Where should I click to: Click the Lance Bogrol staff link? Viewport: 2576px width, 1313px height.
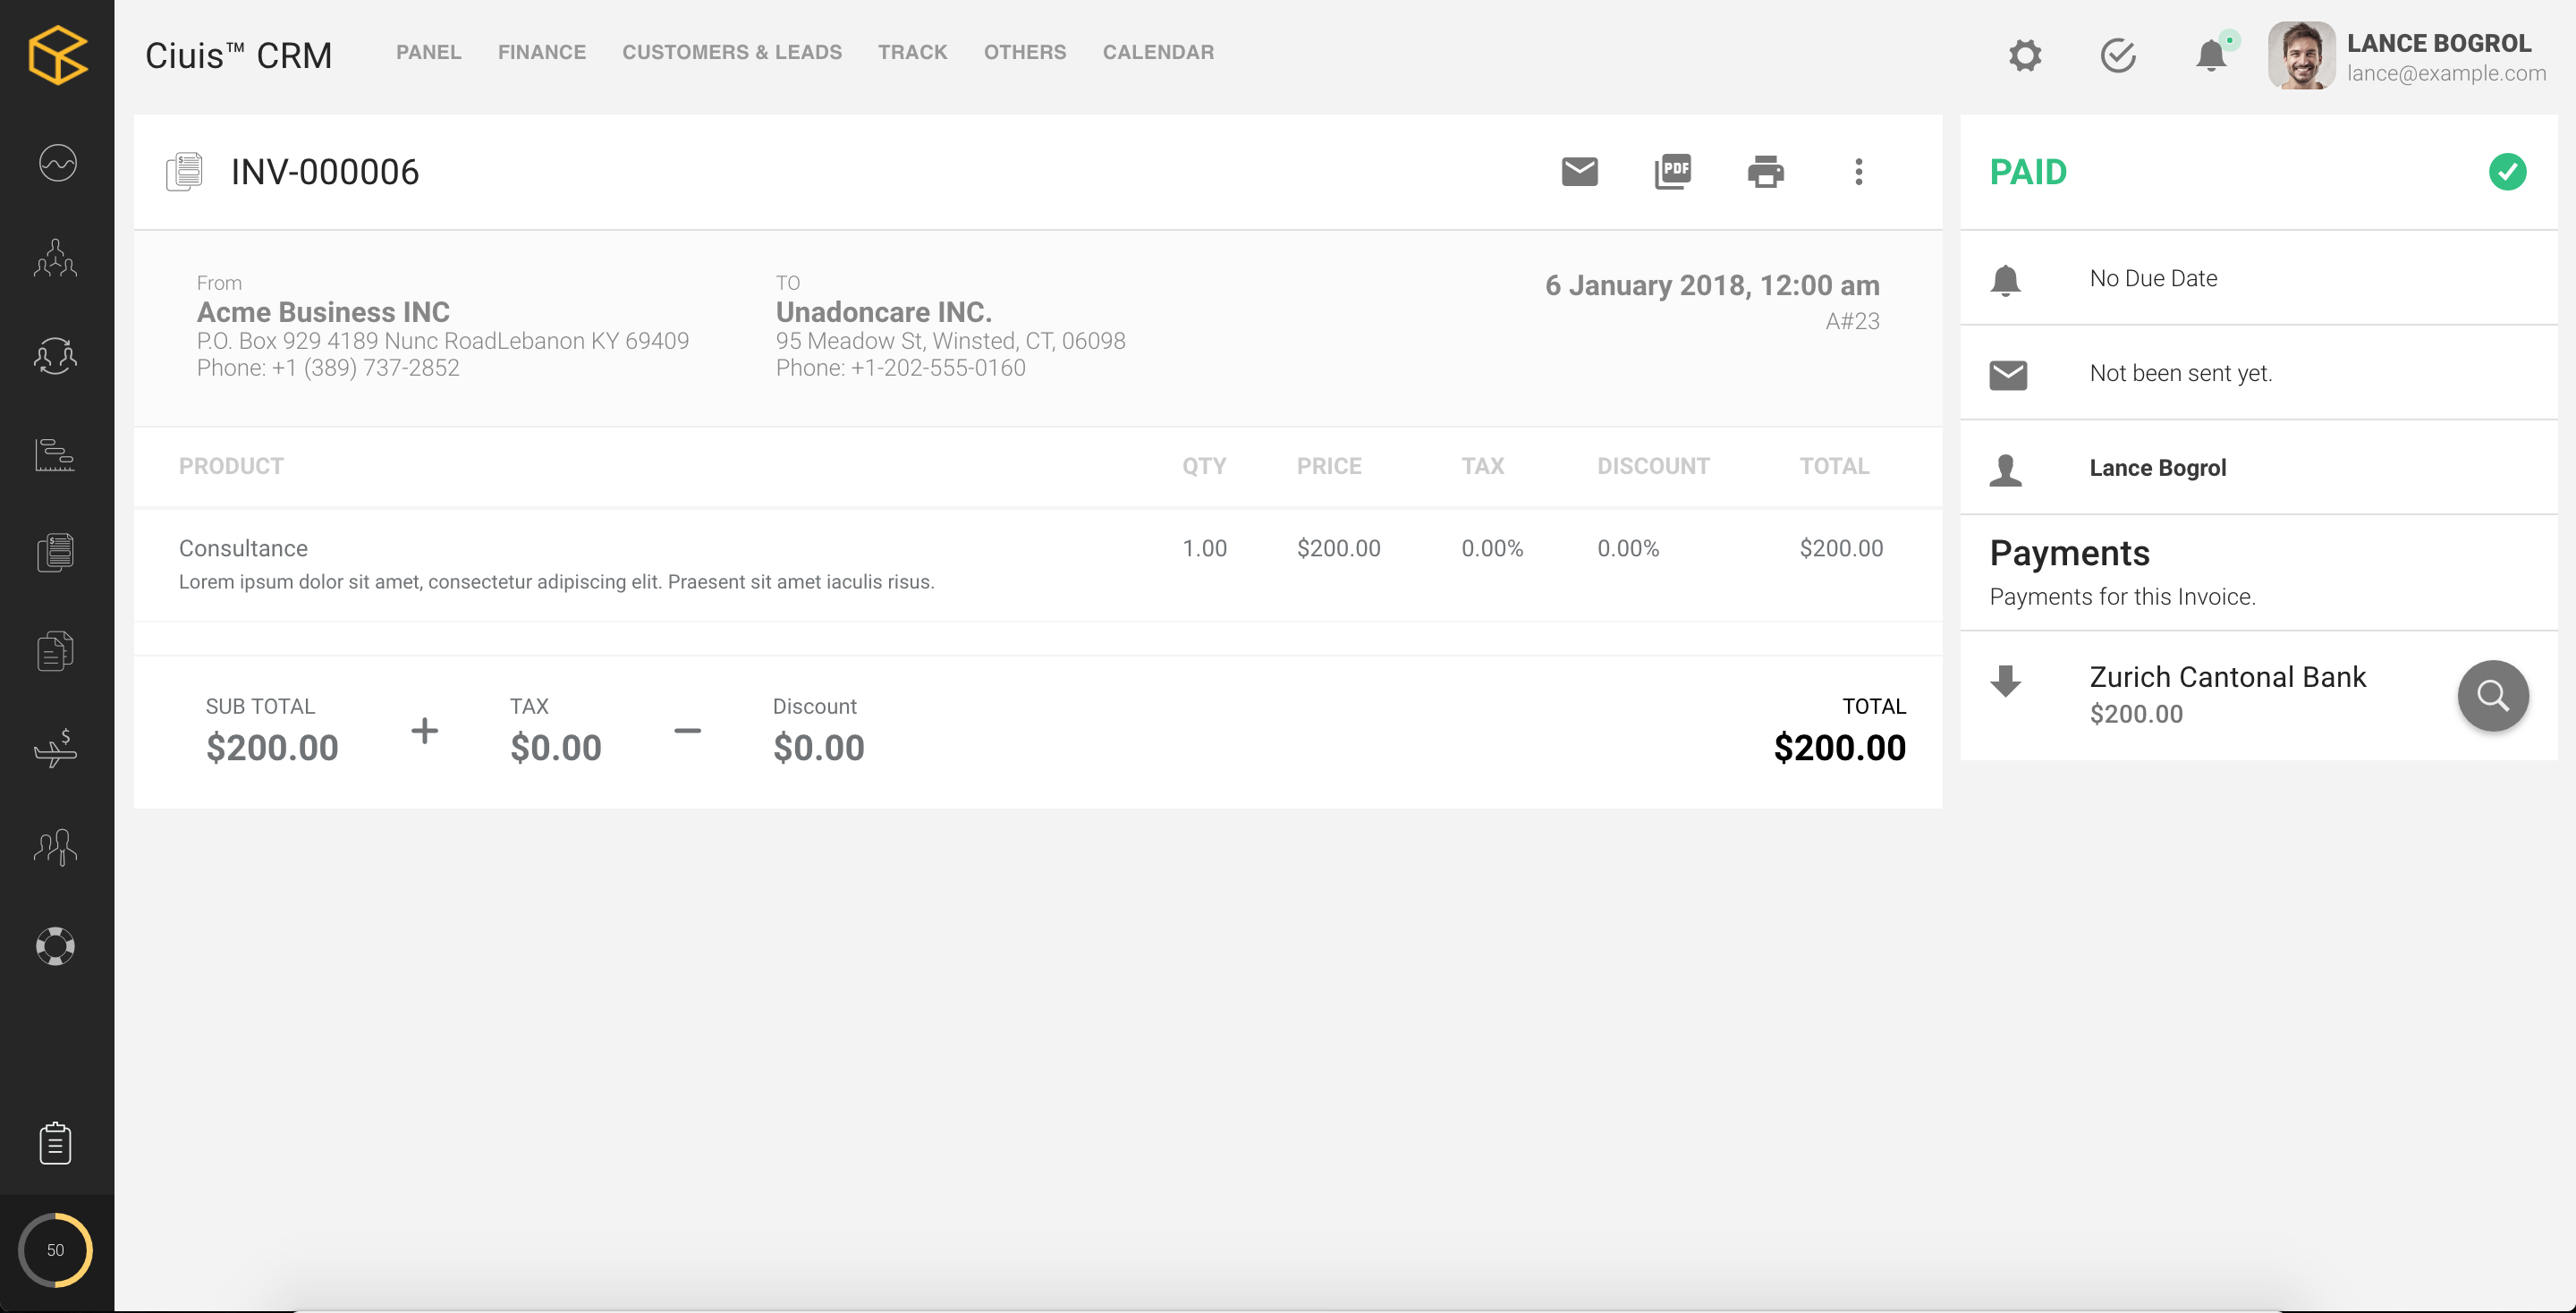[x=2157, y=468]
